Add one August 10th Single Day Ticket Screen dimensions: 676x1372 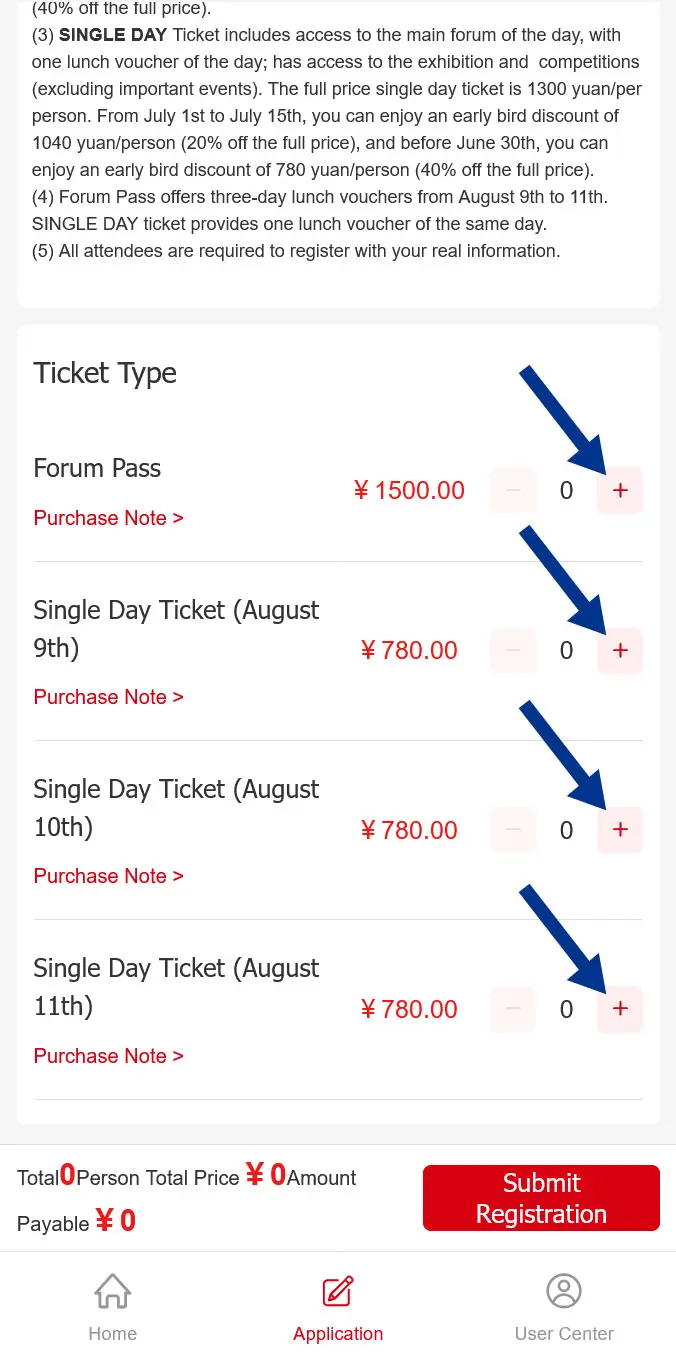[620, 830]
